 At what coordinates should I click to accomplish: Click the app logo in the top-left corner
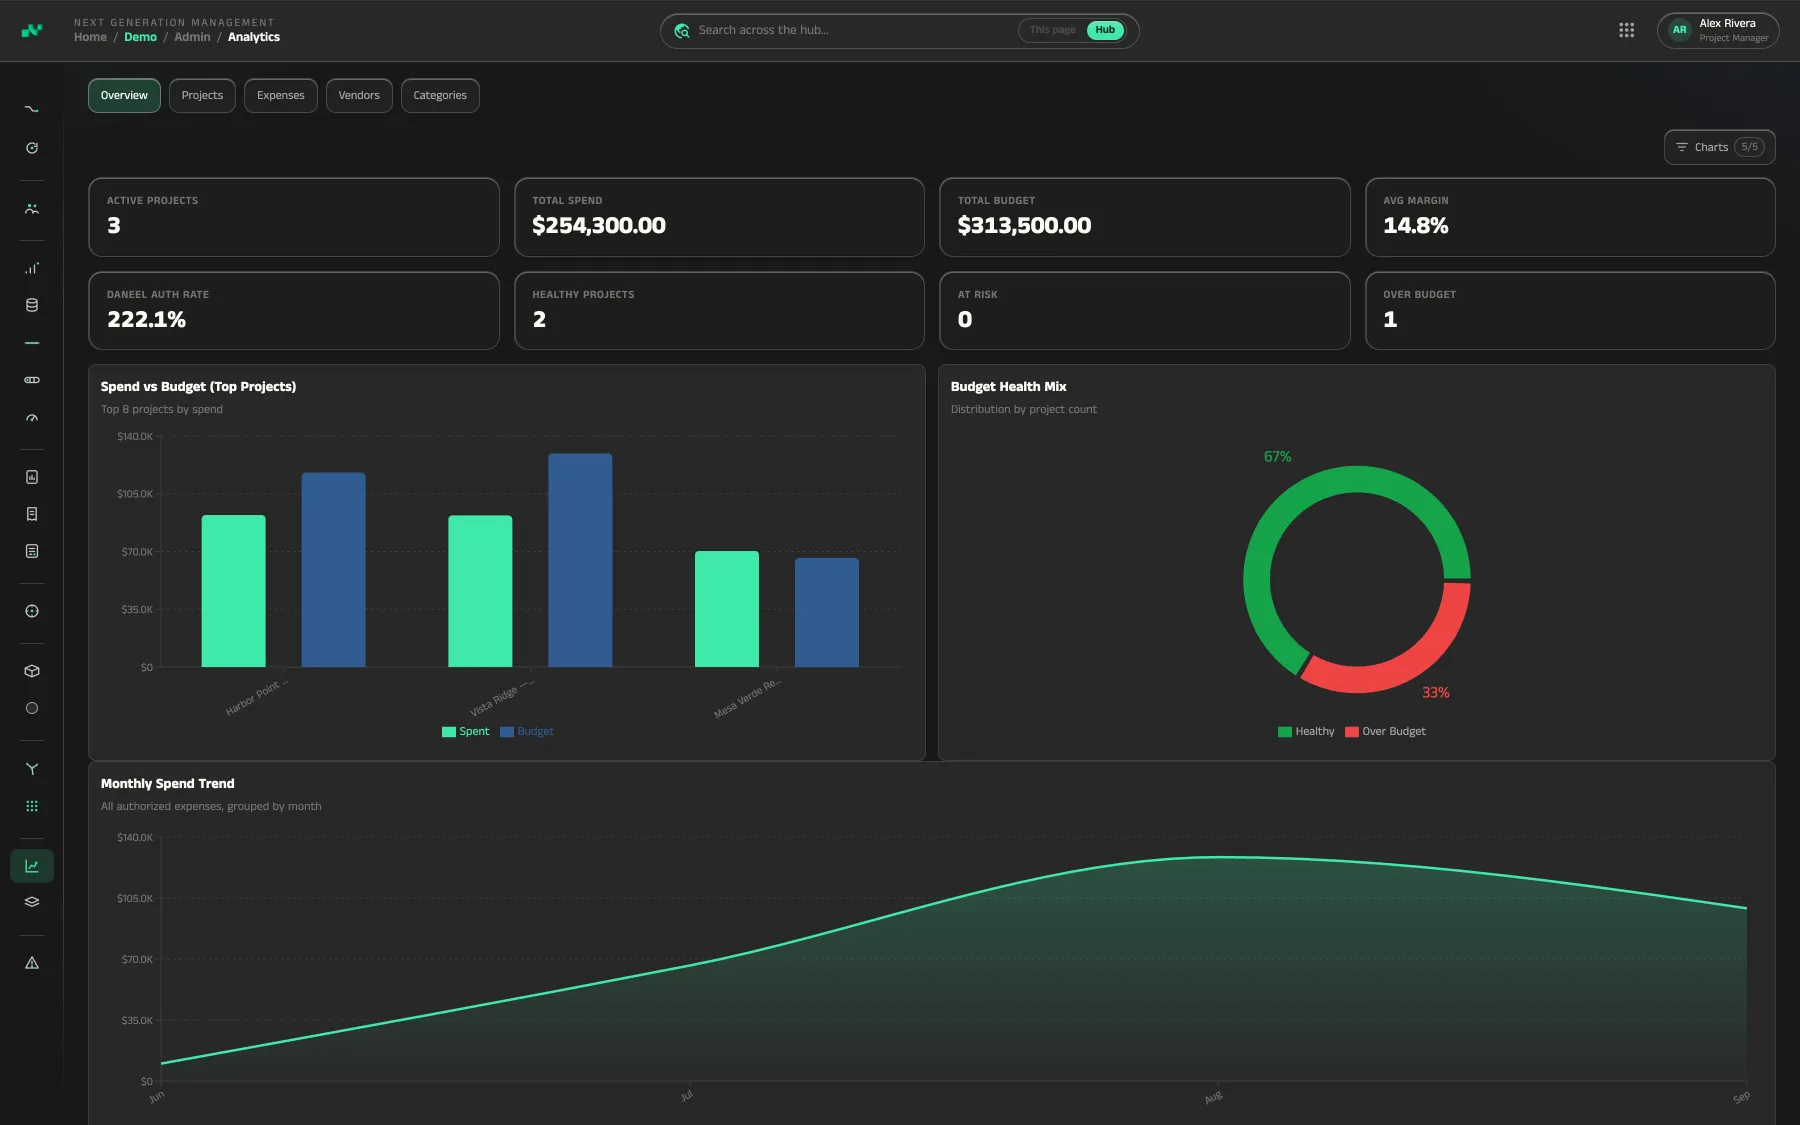coord(32,30)
